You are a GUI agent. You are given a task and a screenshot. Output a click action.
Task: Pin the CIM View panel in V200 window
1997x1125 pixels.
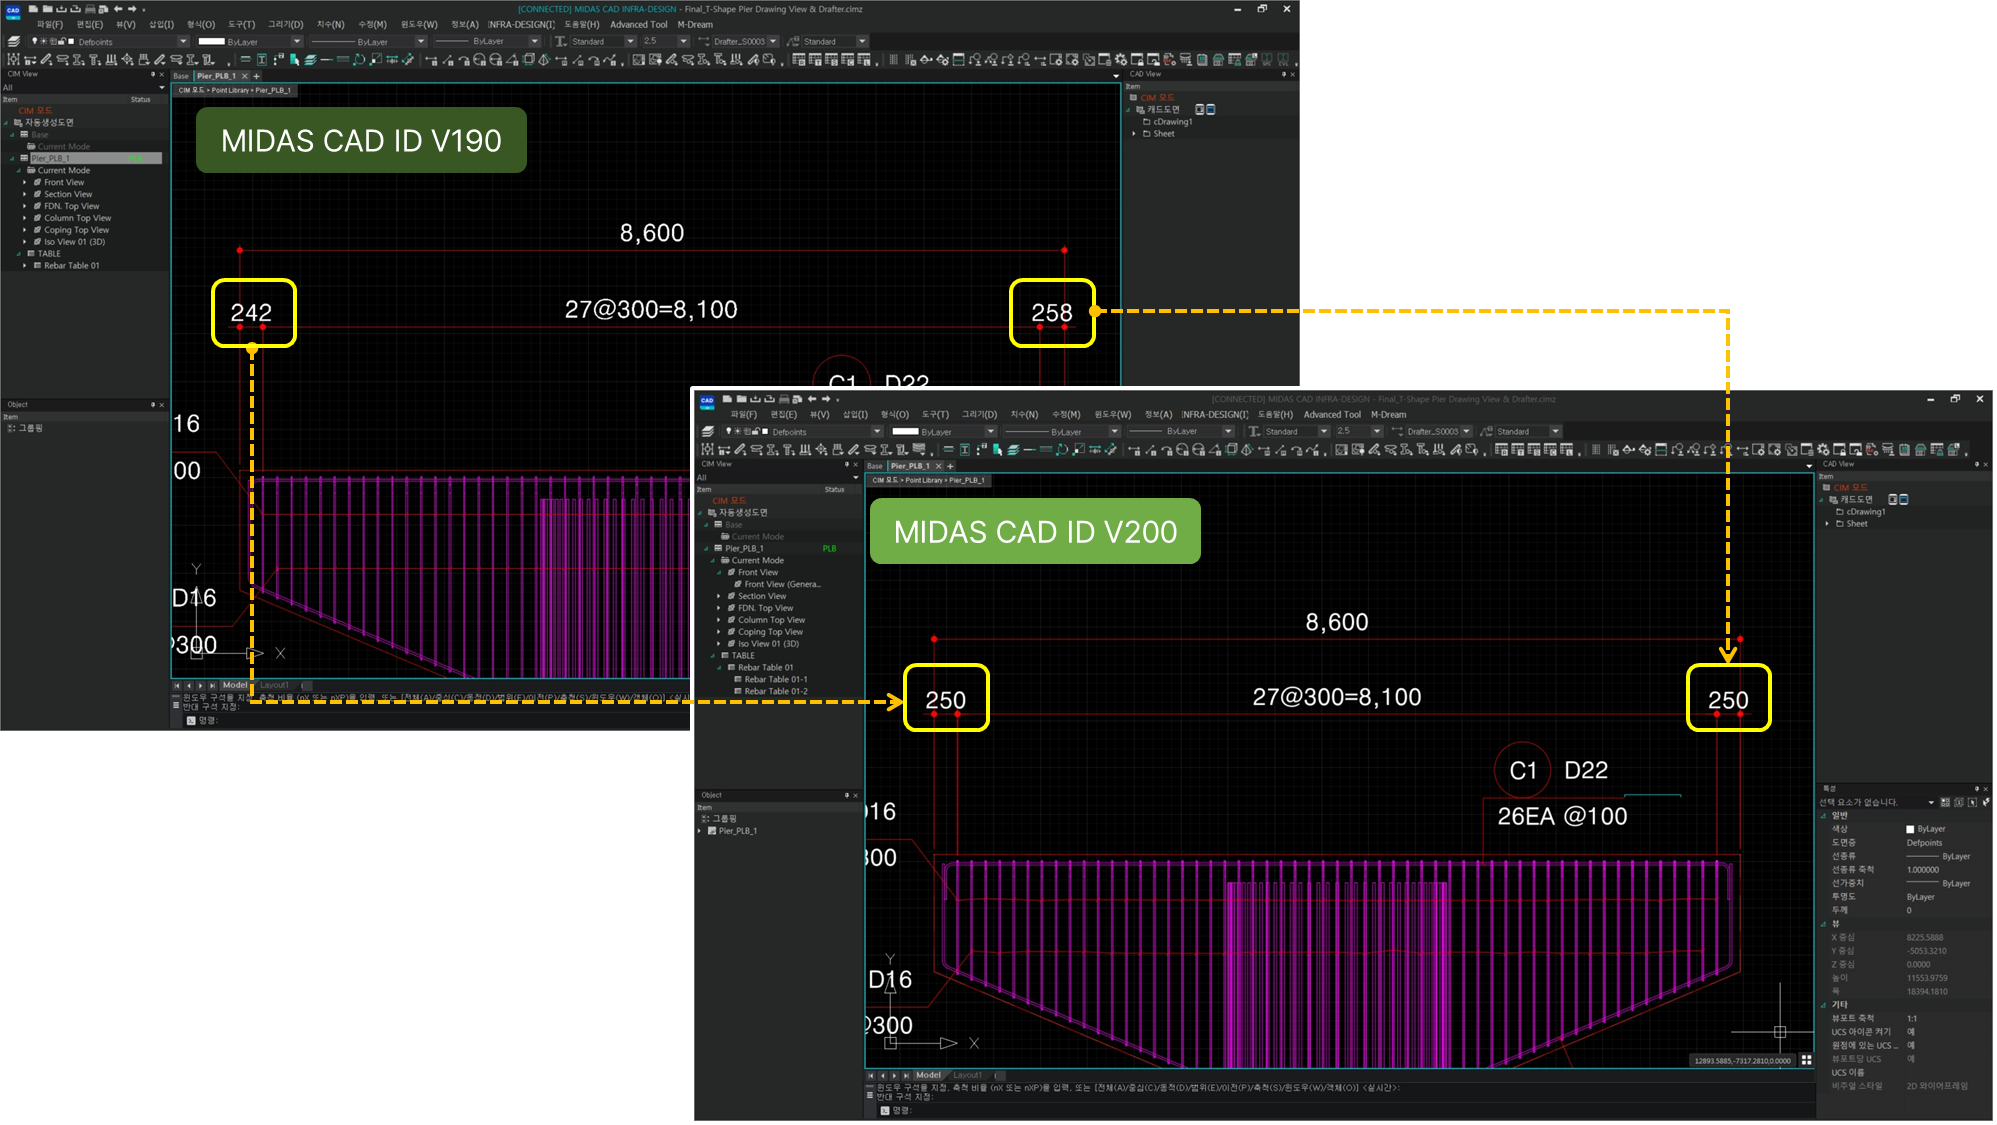(x=846, y=464)
